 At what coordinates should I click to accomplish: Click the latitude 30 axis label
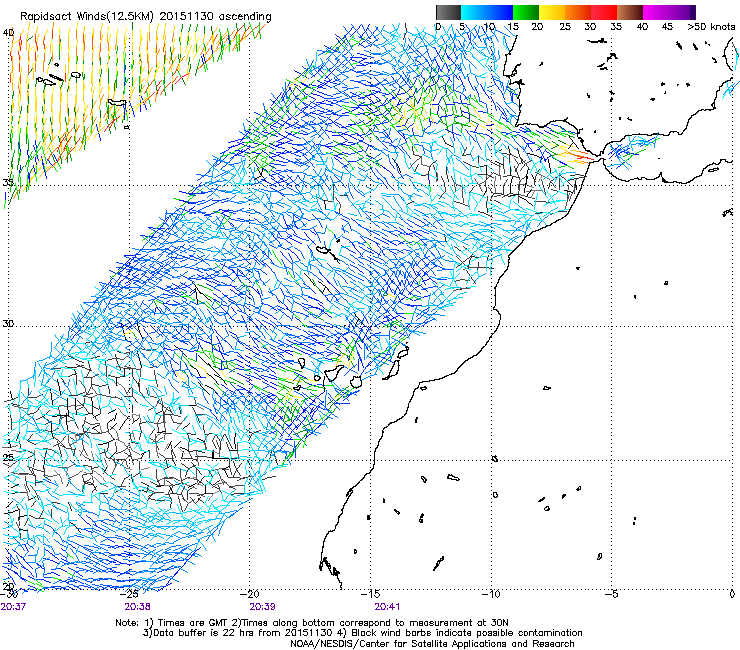(x=8, y=324)
